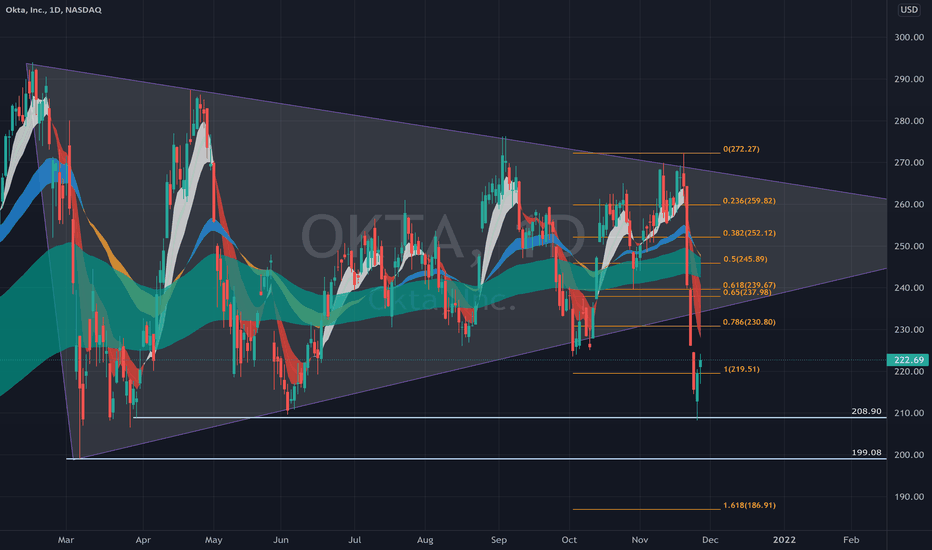Click the Feb label on time axis

[x=851, y=540]
